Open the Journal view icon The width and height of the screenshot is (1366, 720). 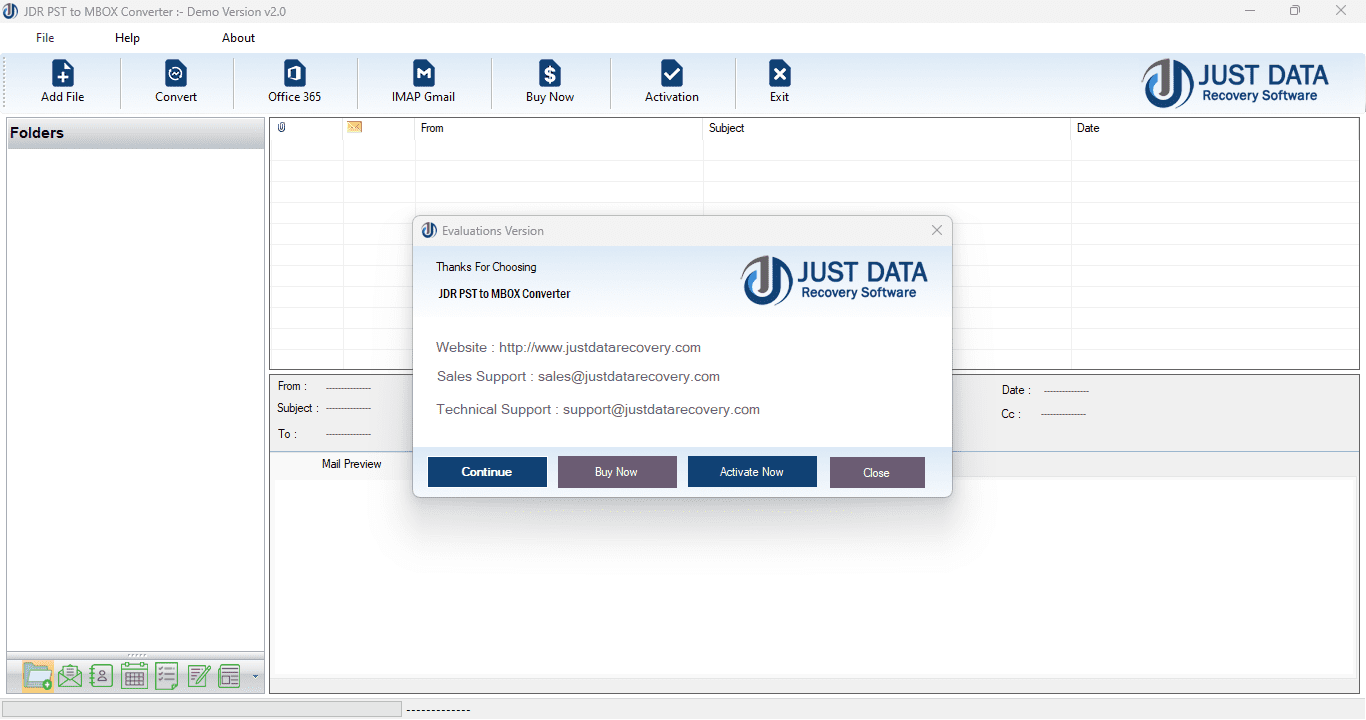point(229,676)
